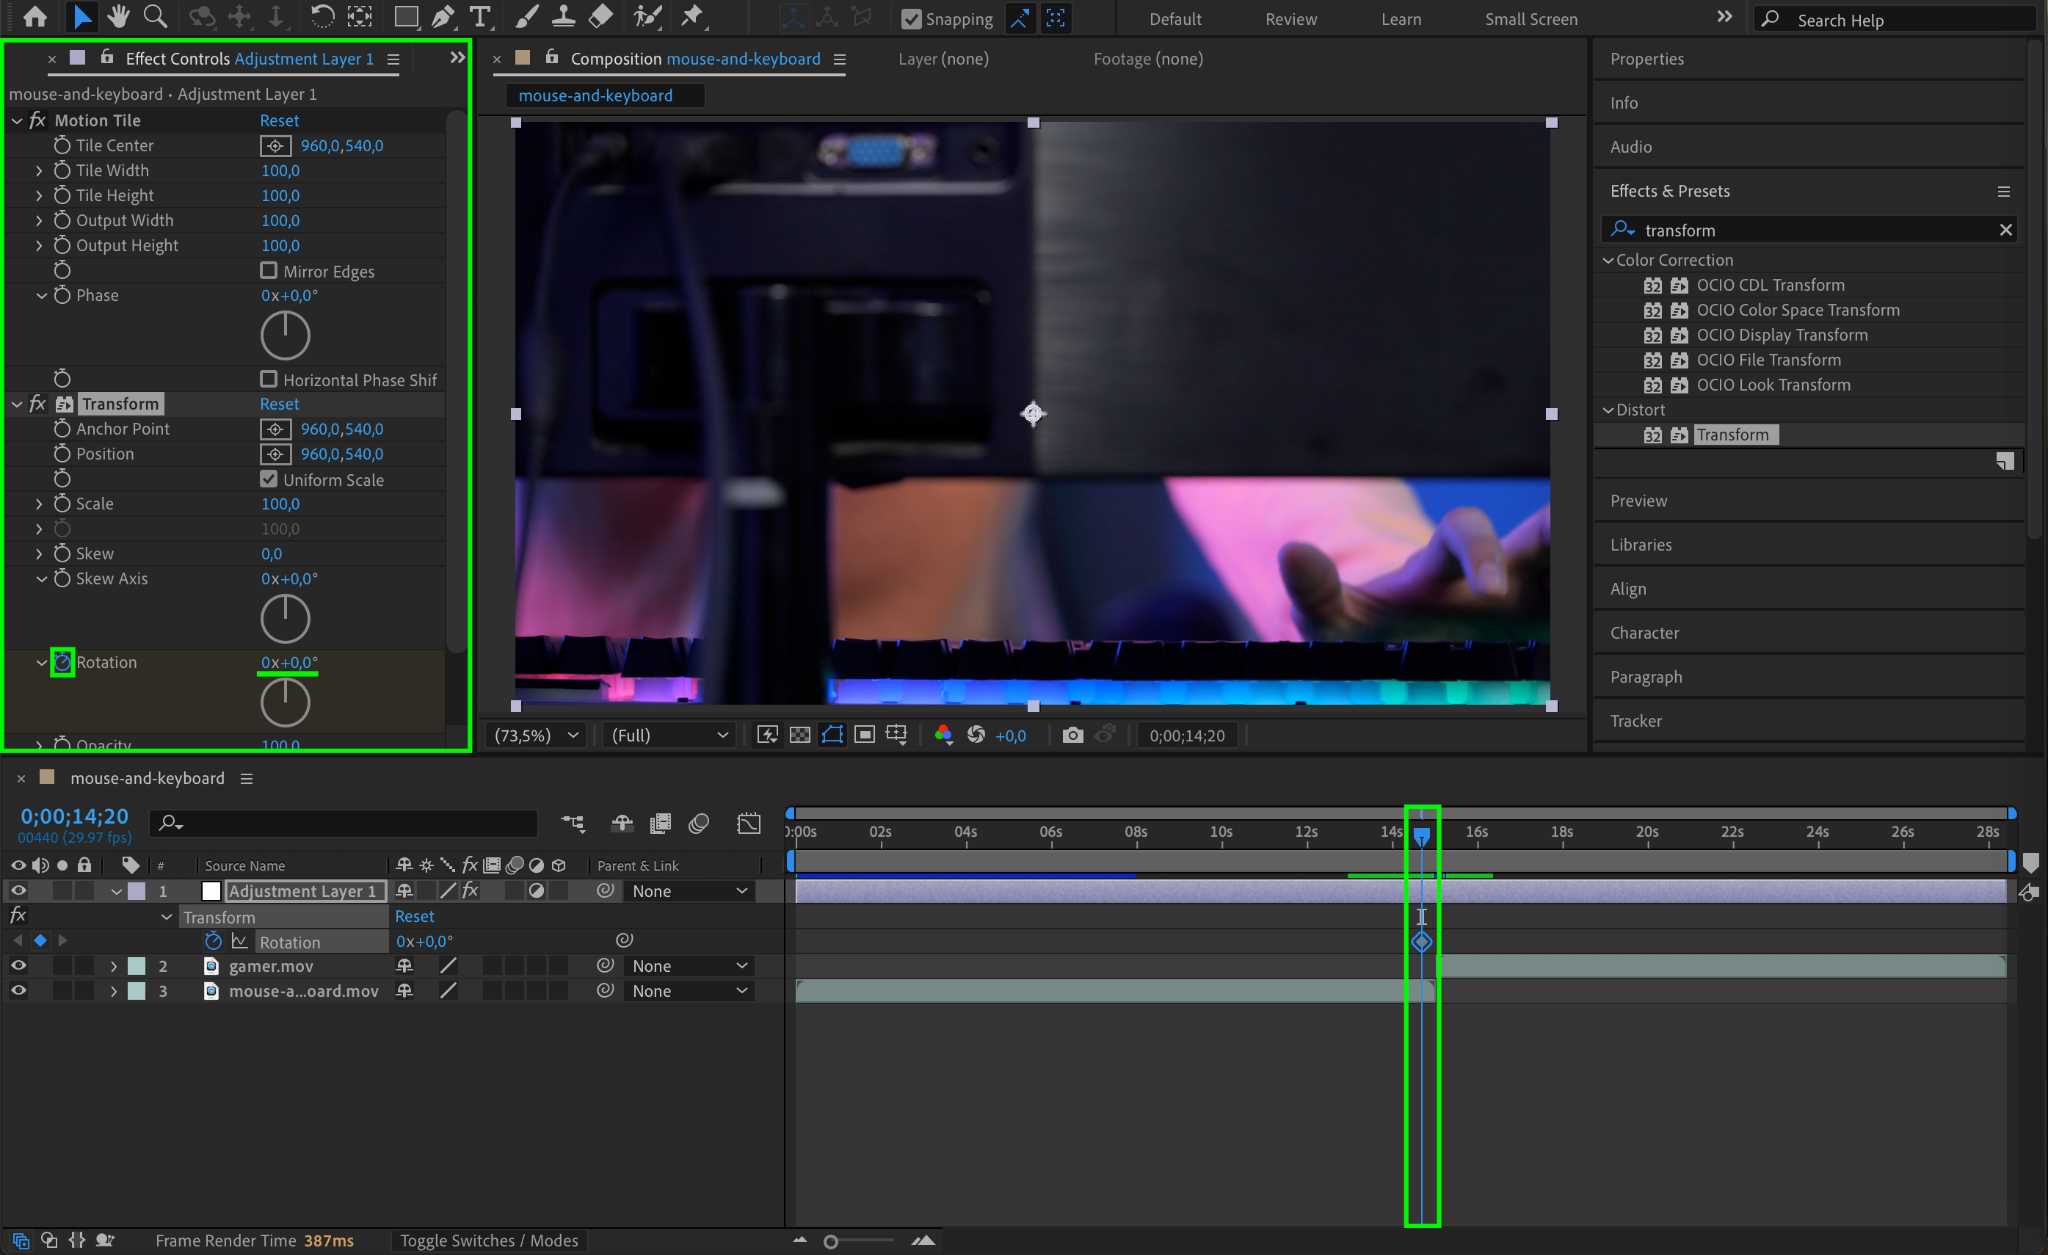Hide the gamer.mov layer
Viewport: 2048px width, 1255px height.
pyautogui.click(x=18, y=966)
